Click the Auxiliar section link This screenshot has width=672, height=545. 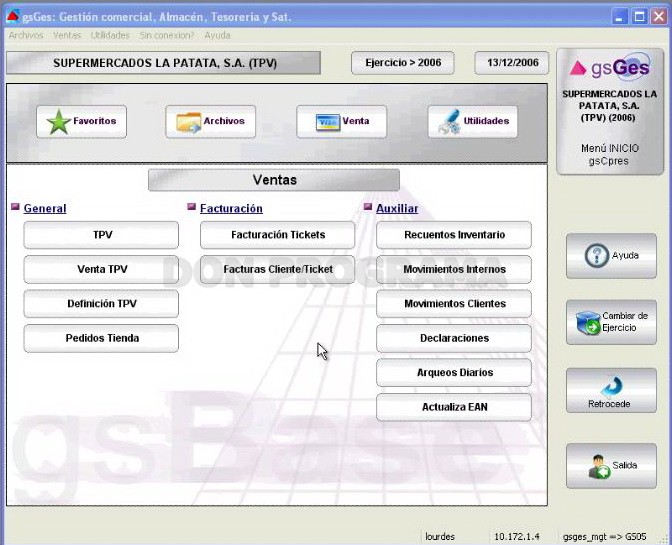tap(397, 208)
